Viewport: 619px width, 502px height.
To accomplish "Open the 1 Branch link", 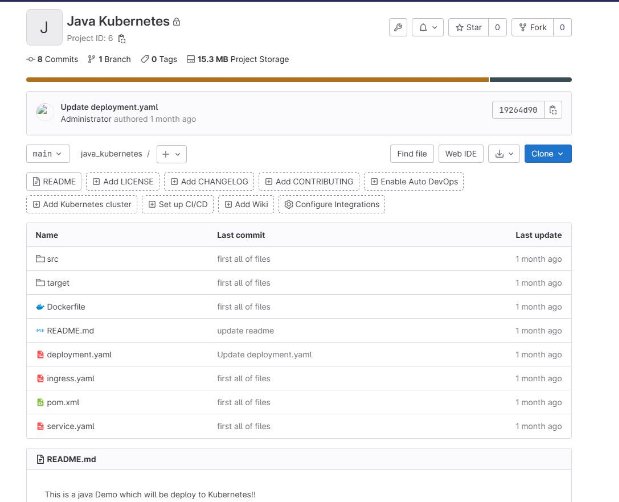I will (109, 59).
